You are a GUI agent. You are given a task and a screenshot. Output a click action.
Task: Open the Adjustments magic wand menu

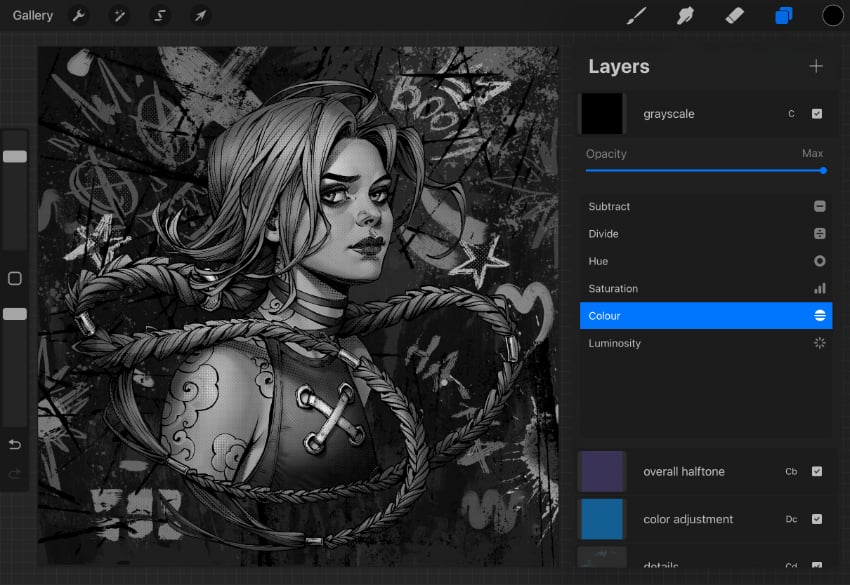[x=119, y=16]
